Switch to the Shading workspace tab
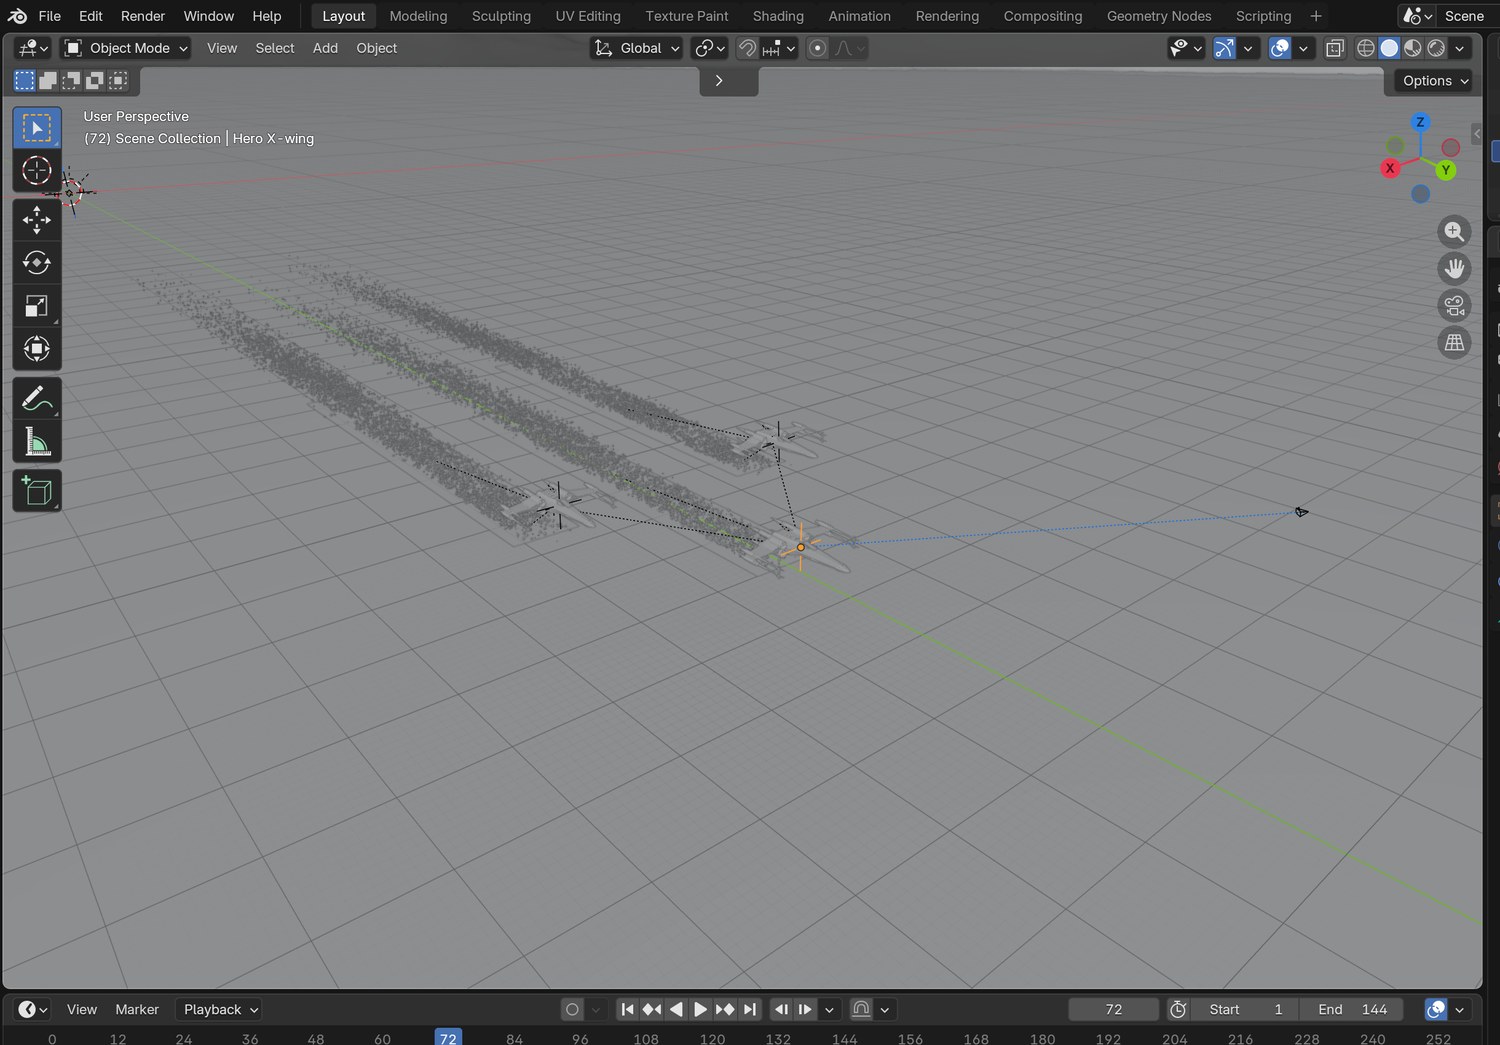The image size is (1500, 1045). [x=778, y=16]
